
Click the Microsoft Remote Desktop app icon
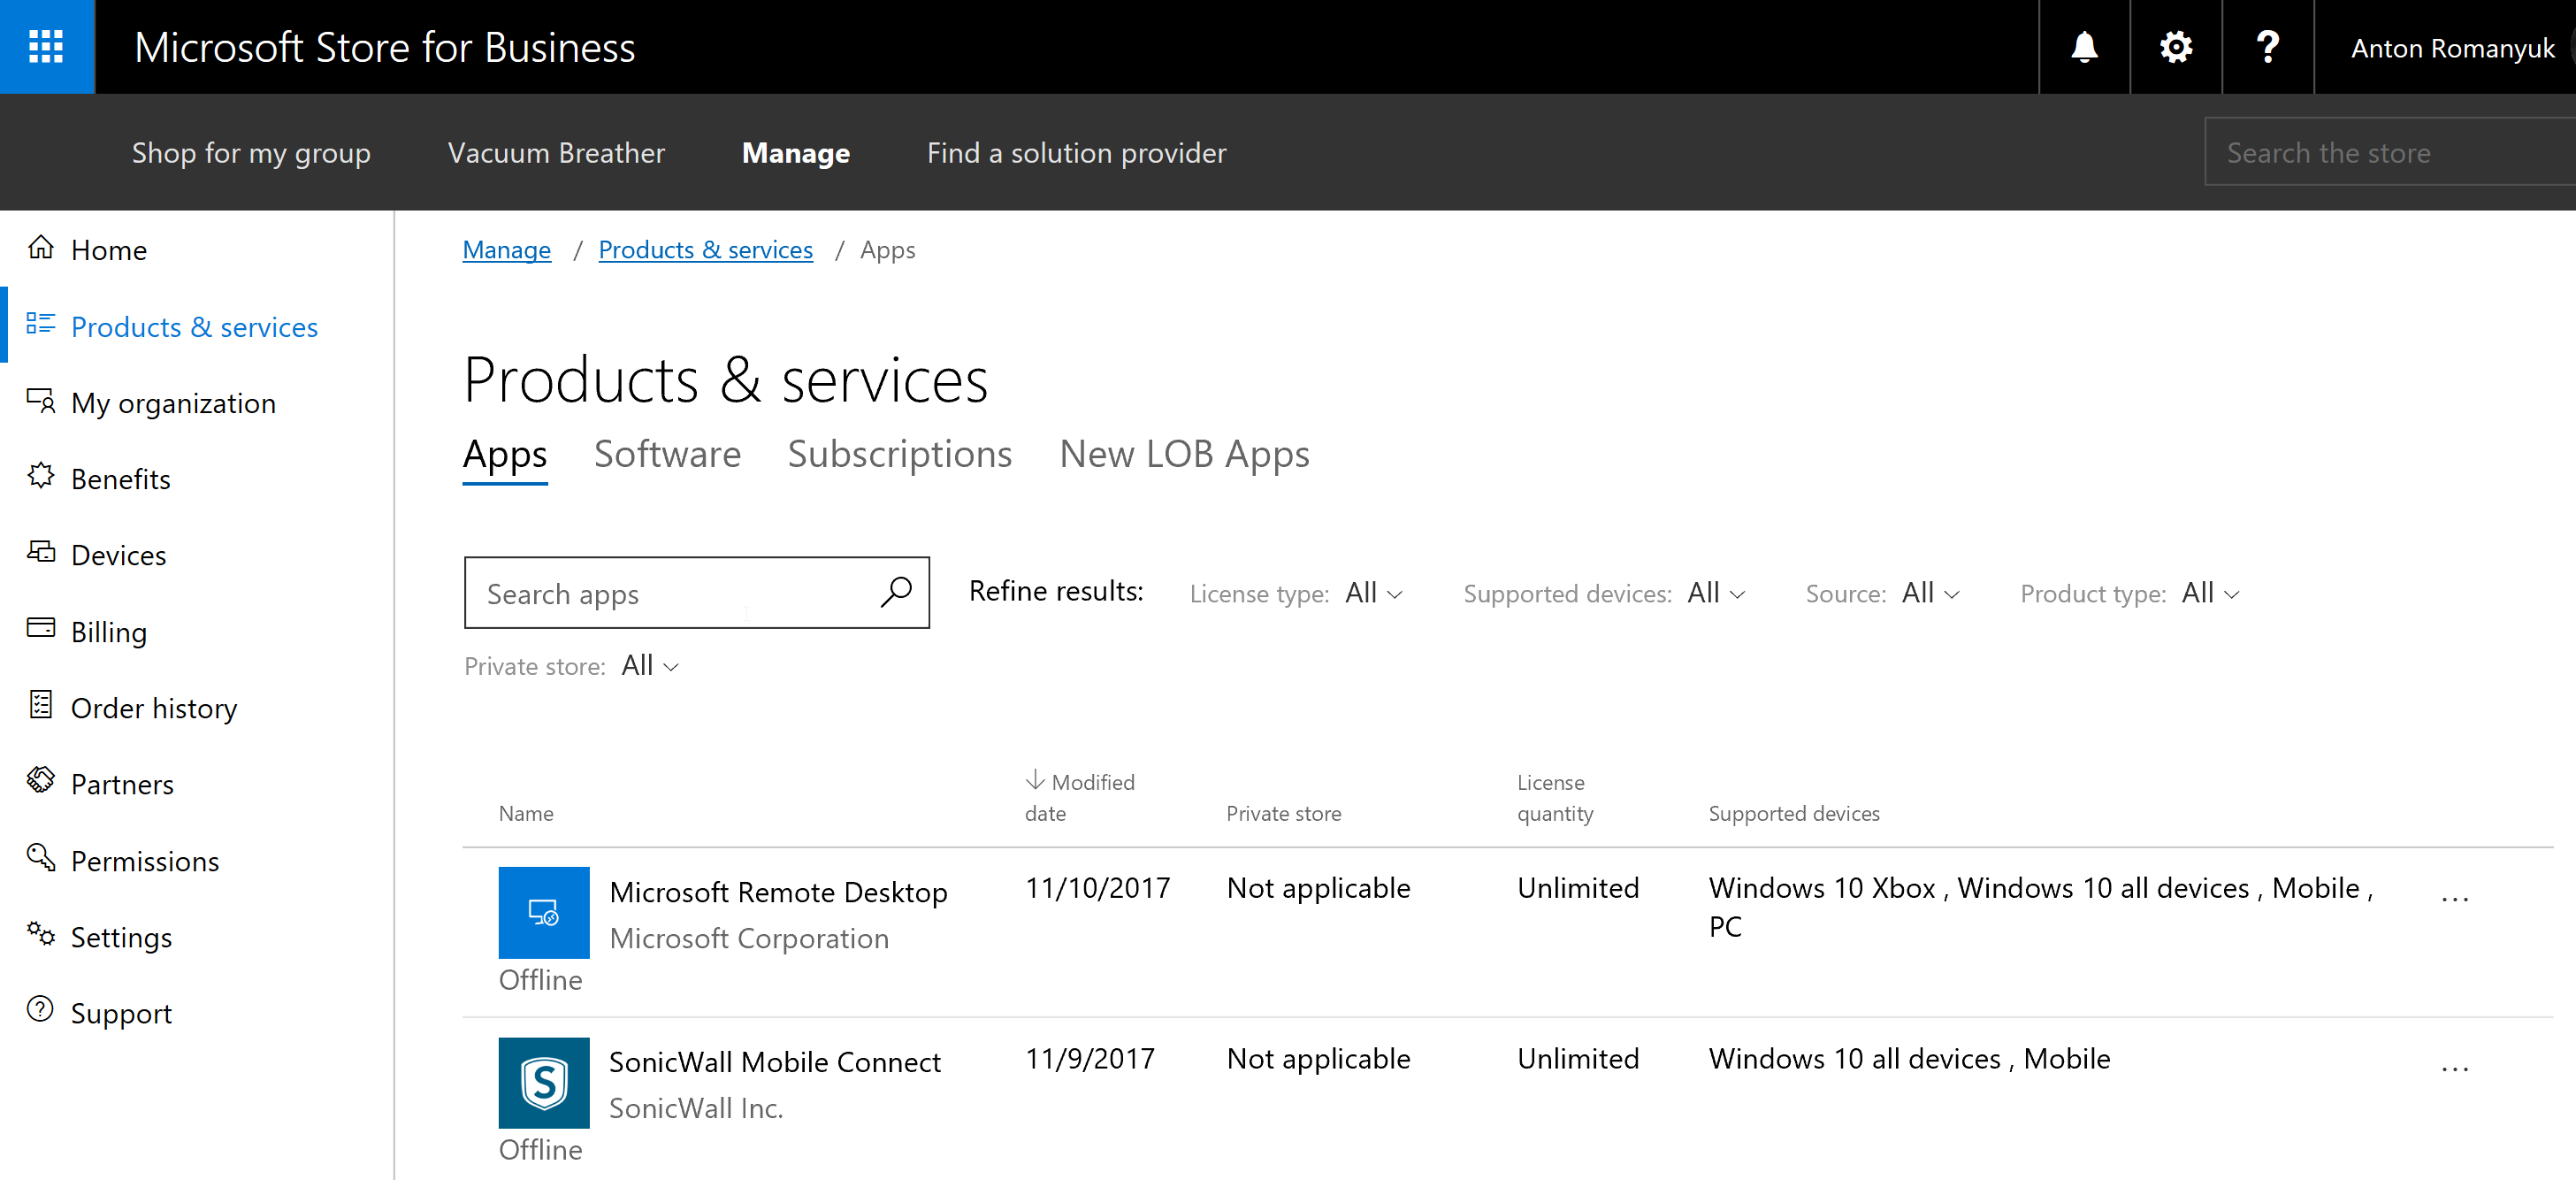pyautogui.click(x=544, y=912)
